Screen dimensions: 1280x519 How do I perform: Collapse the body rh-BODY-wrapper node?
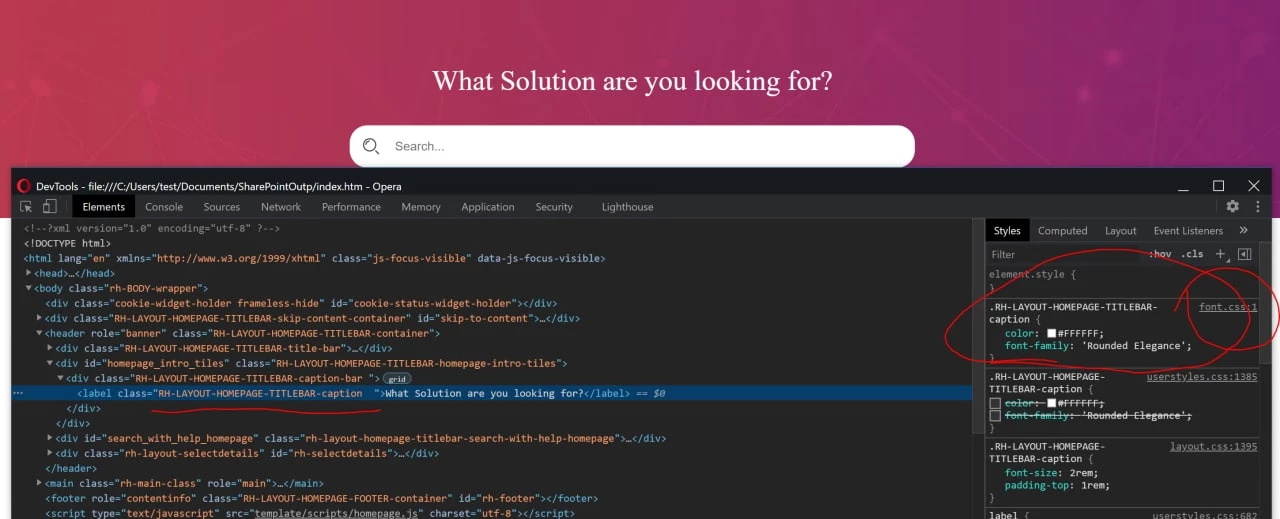29,288
